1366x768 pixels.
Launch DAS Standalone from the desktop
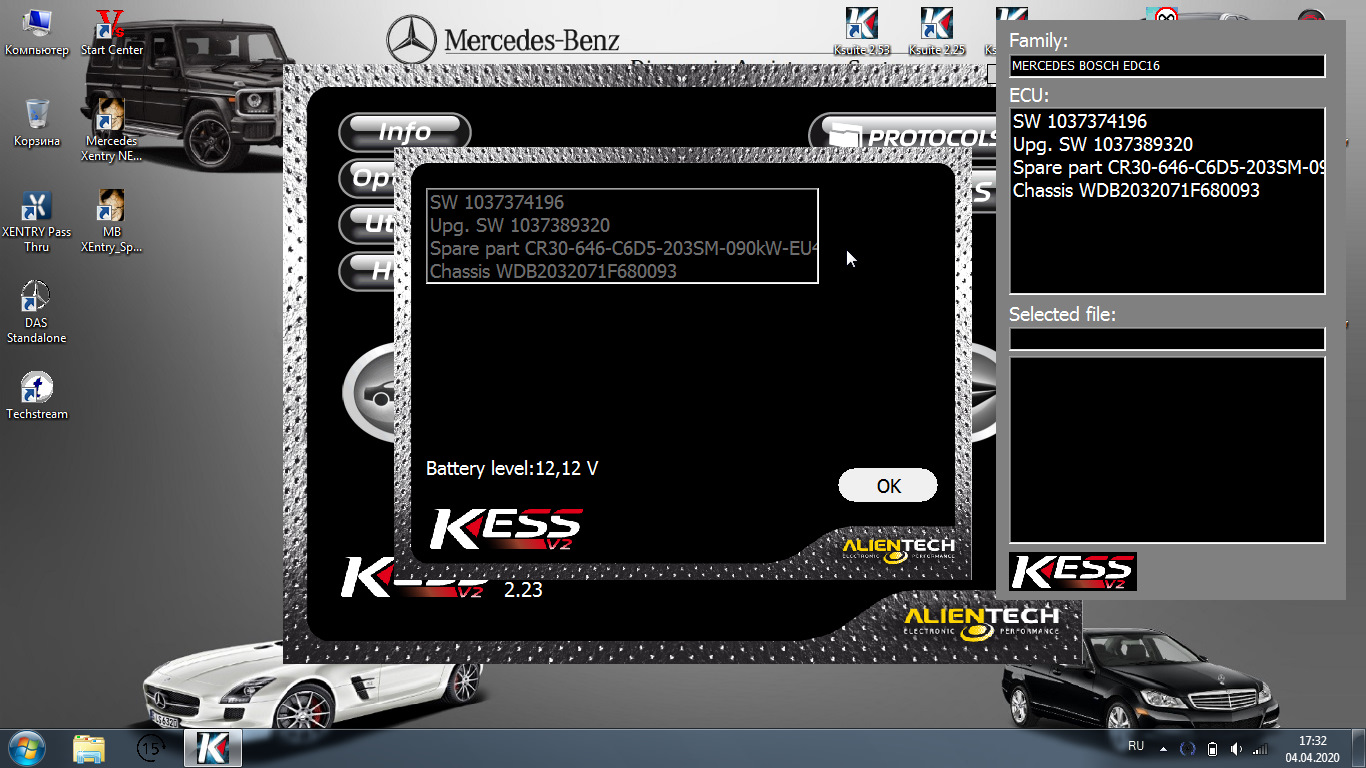37,313
